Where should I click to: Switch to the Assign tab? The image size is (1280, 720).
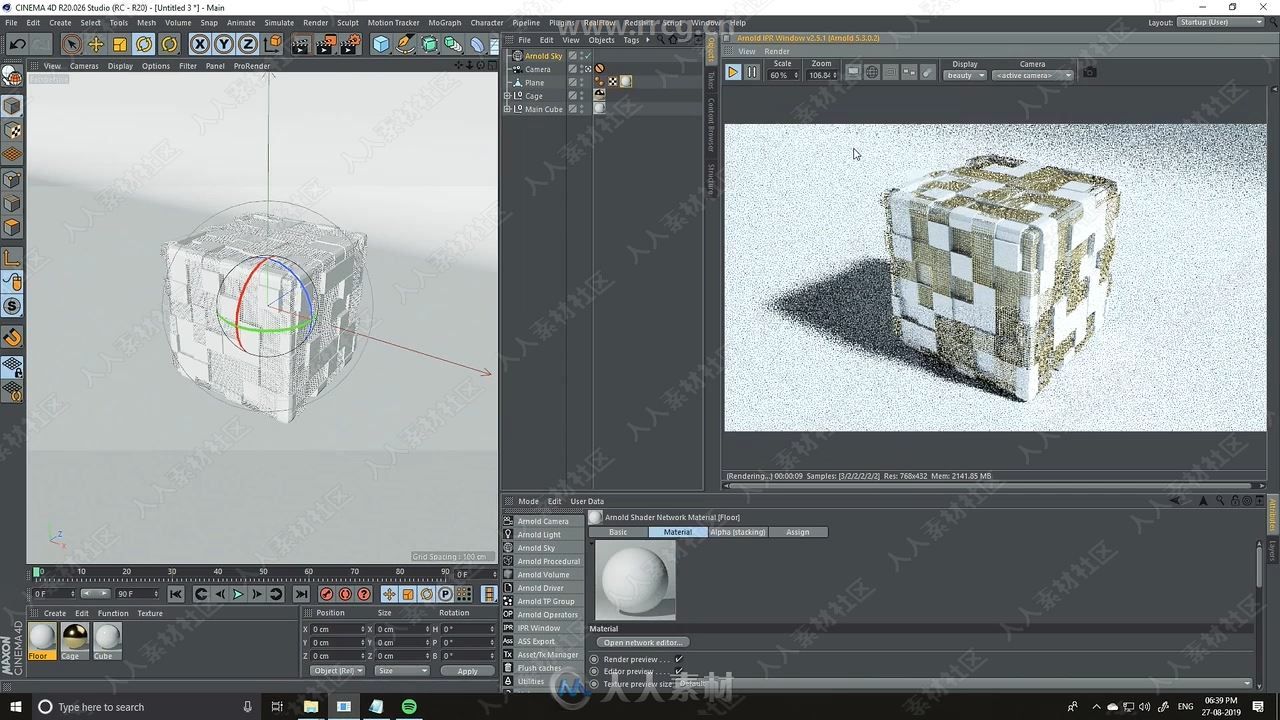(x=797, y=532)
